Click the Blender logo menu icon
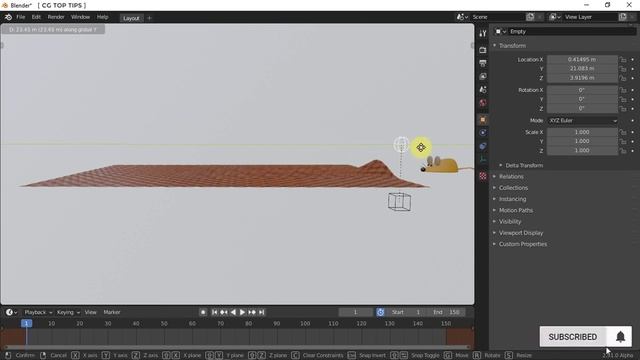Screen dimensions: 640x360 point(8,17)
